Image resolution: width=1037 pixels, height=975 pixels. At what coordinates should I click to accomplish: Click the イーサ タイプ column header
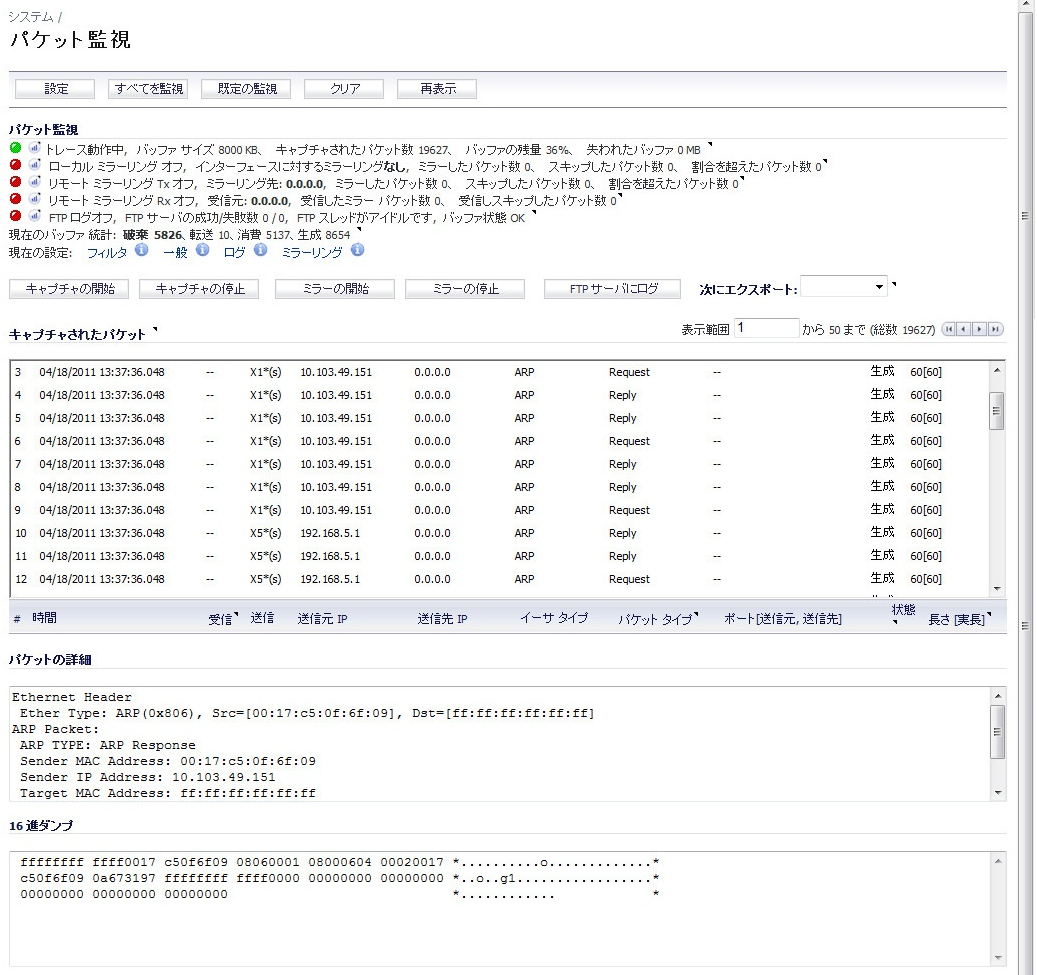coord(554,618)
